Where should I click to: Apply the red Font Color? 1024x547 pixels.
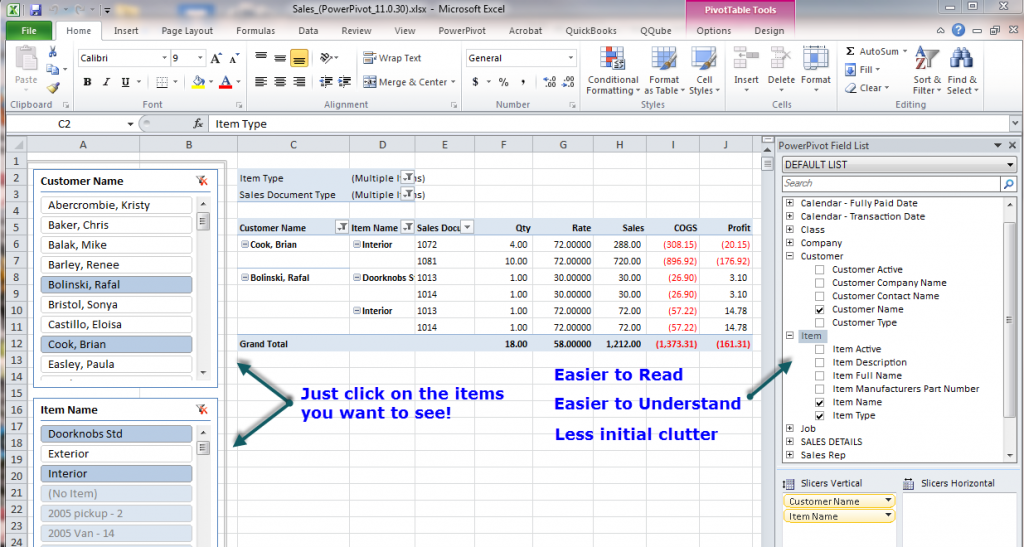(225, 82)
